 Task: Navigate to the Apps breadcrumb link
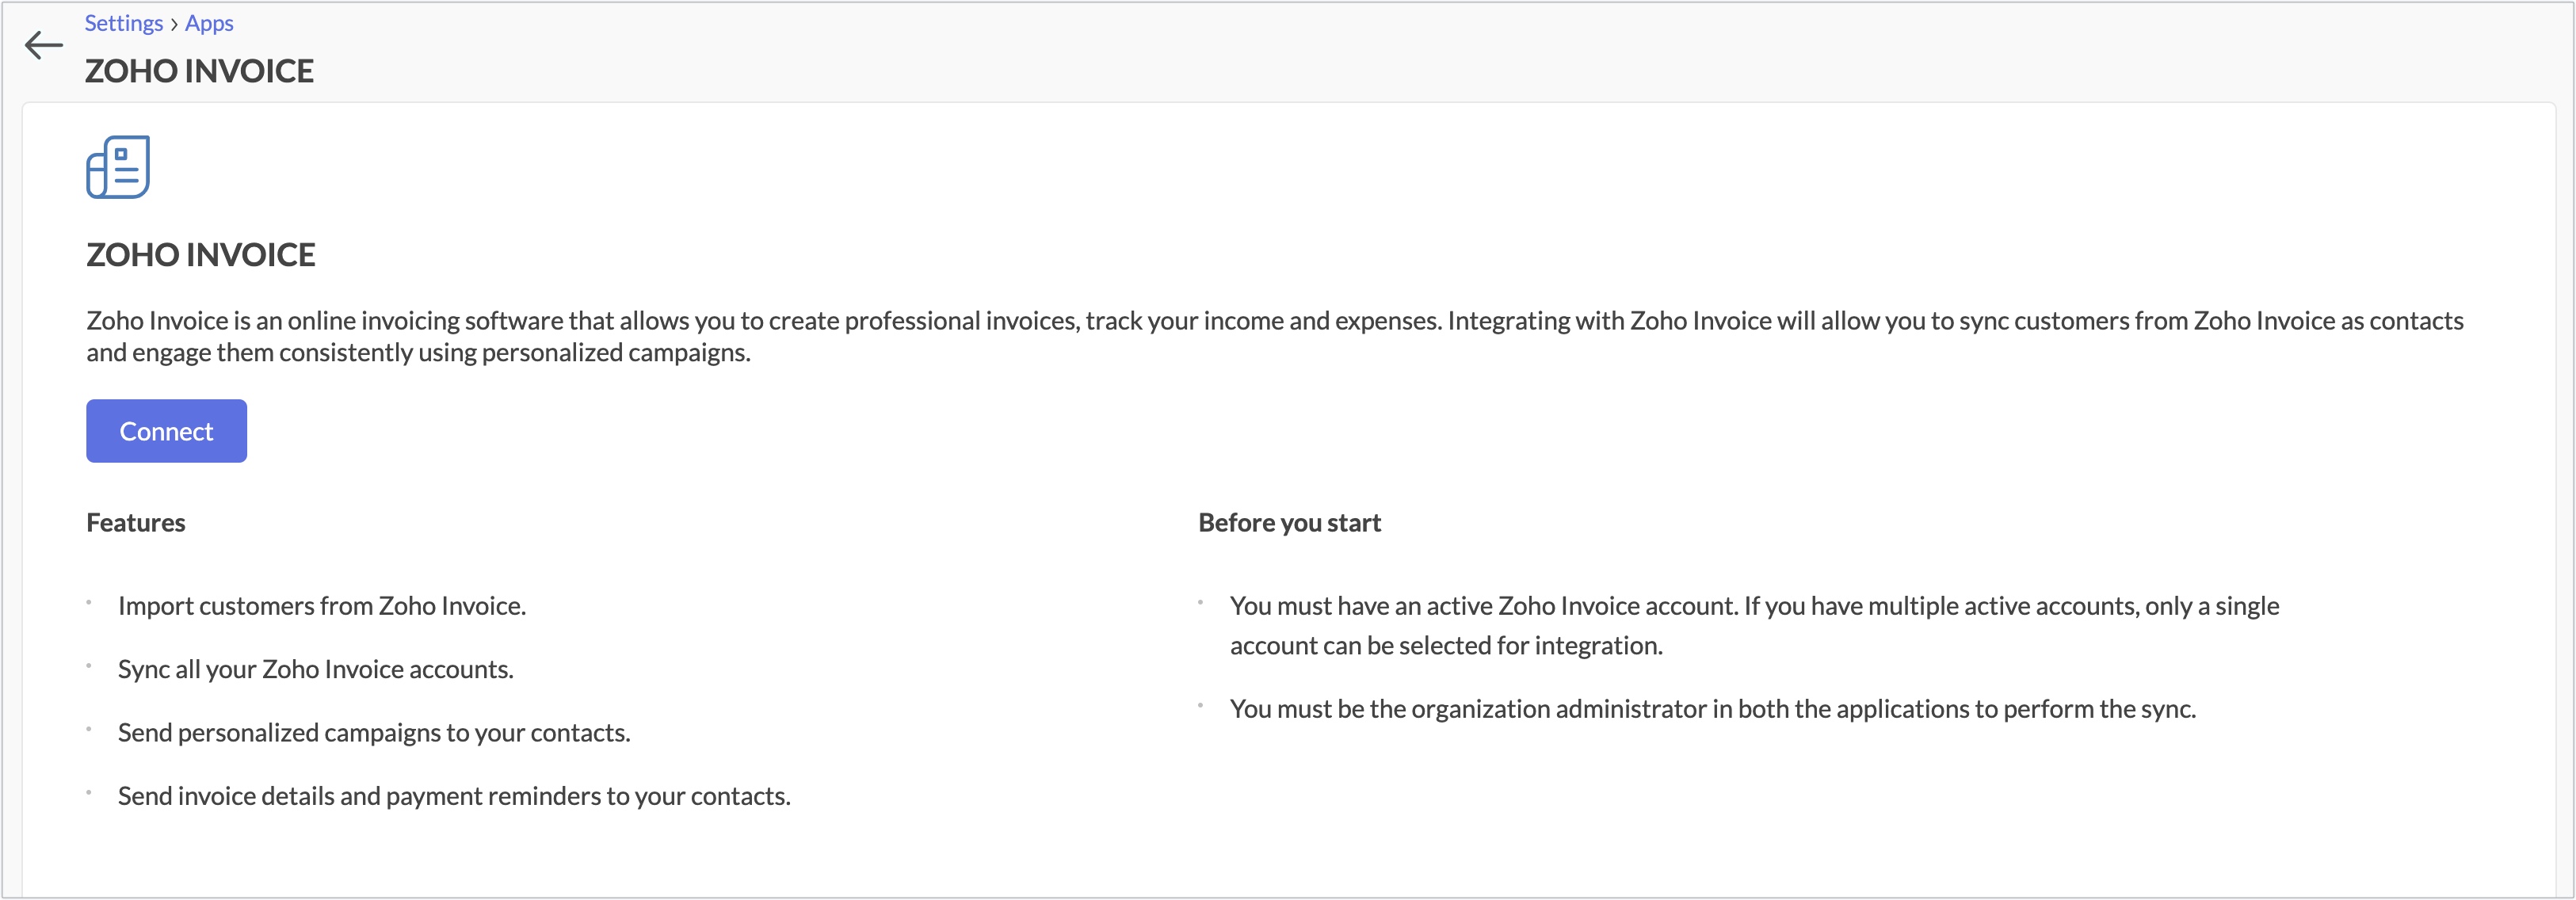pyautogui.click(x=209, y=23)
